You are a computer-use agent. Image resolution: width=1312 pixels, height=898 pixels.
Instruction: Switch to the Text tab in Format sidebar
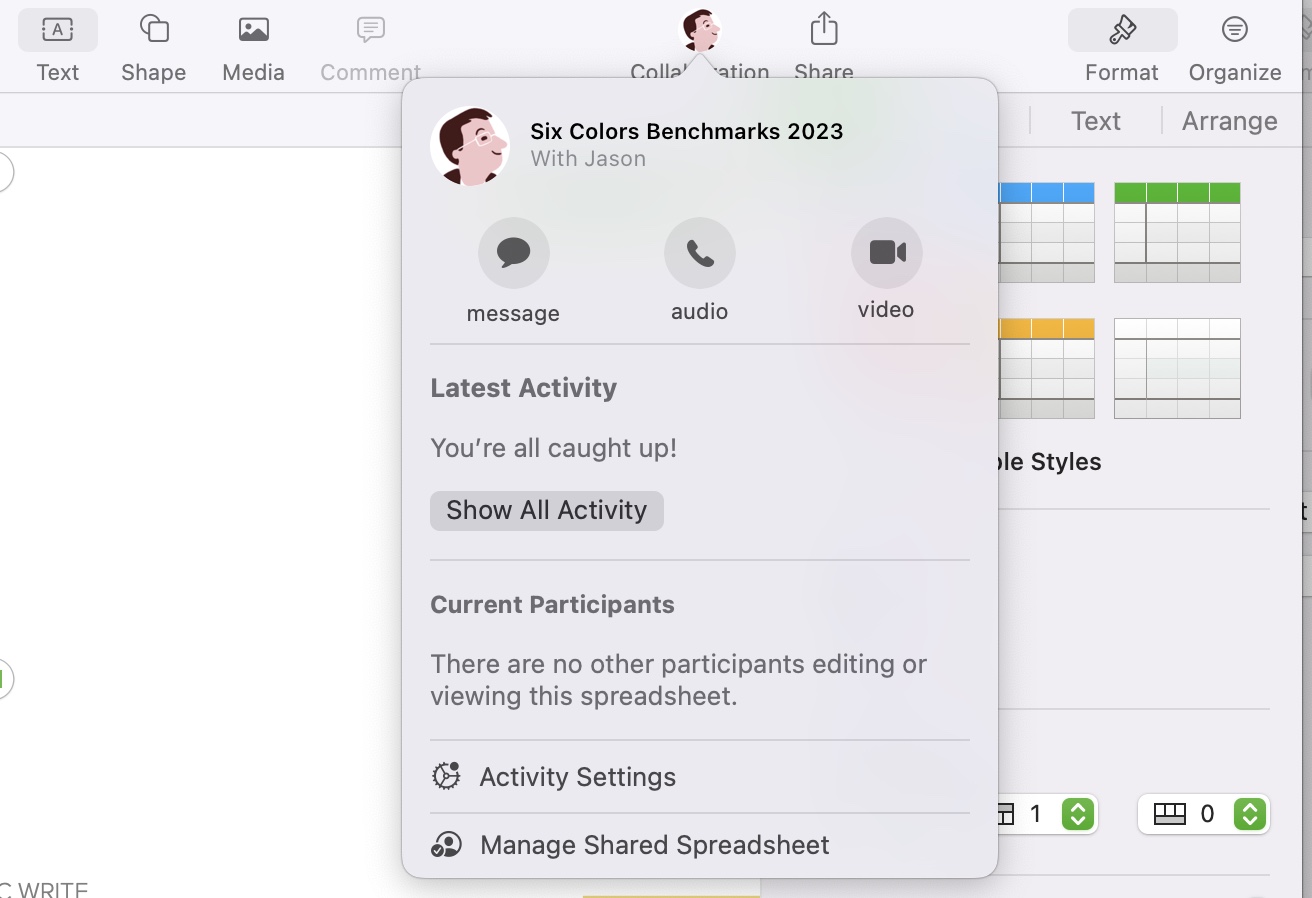(x=1096, y=121)
